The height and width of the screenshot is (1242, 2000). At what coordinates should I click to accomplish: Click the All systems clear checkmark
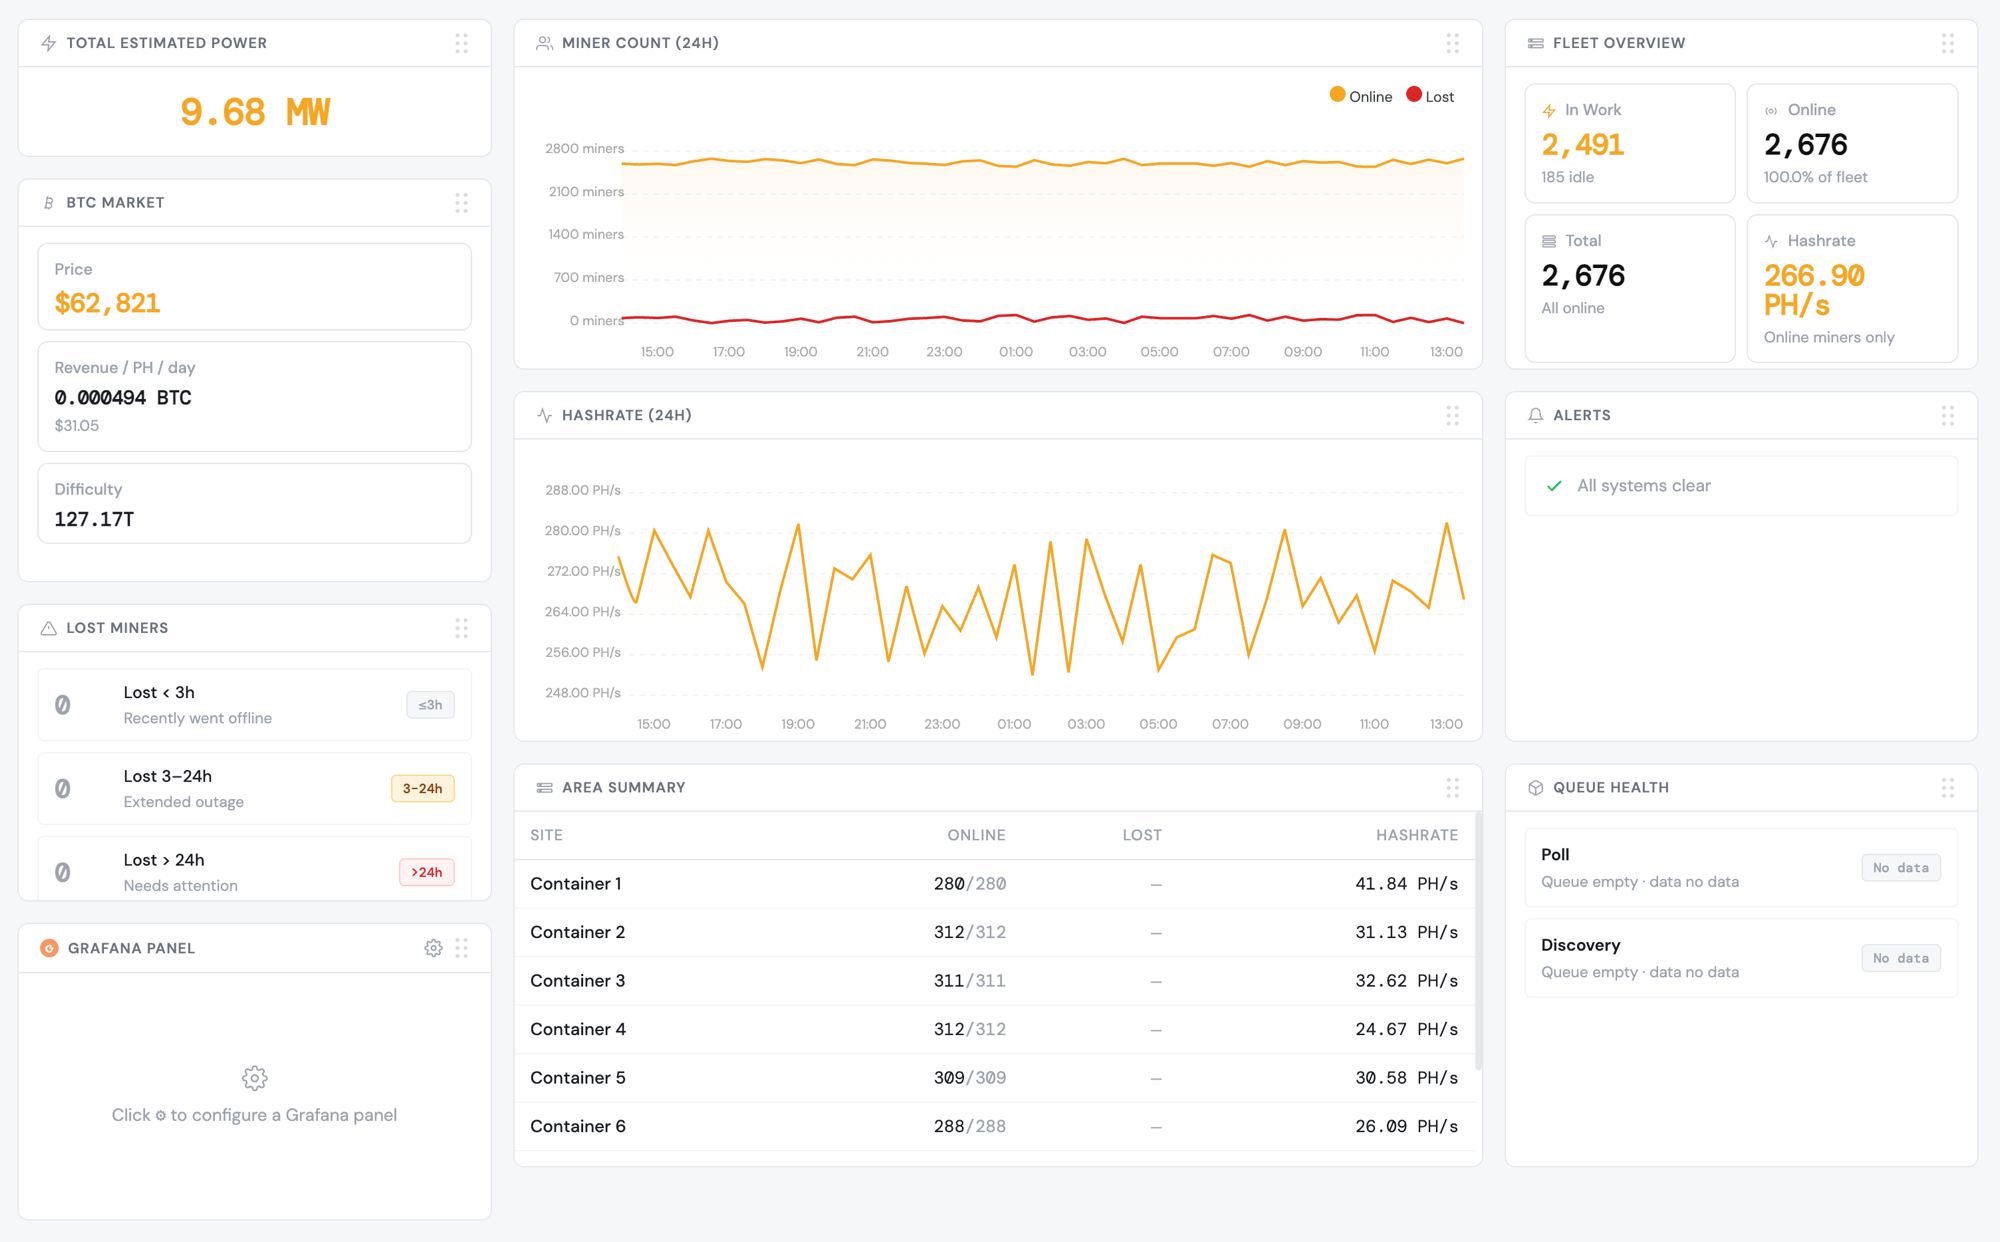[x=1554, y=486]
